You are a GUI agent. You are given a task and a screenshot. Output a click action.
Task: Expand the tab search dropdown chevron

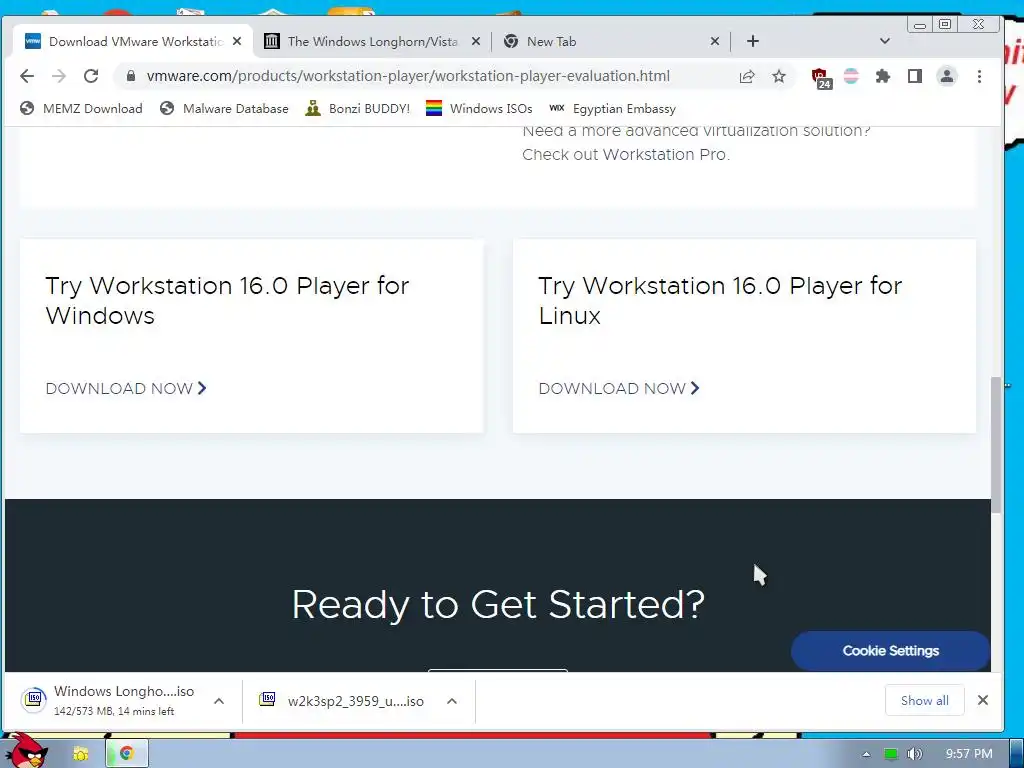(x=885, y=41)
